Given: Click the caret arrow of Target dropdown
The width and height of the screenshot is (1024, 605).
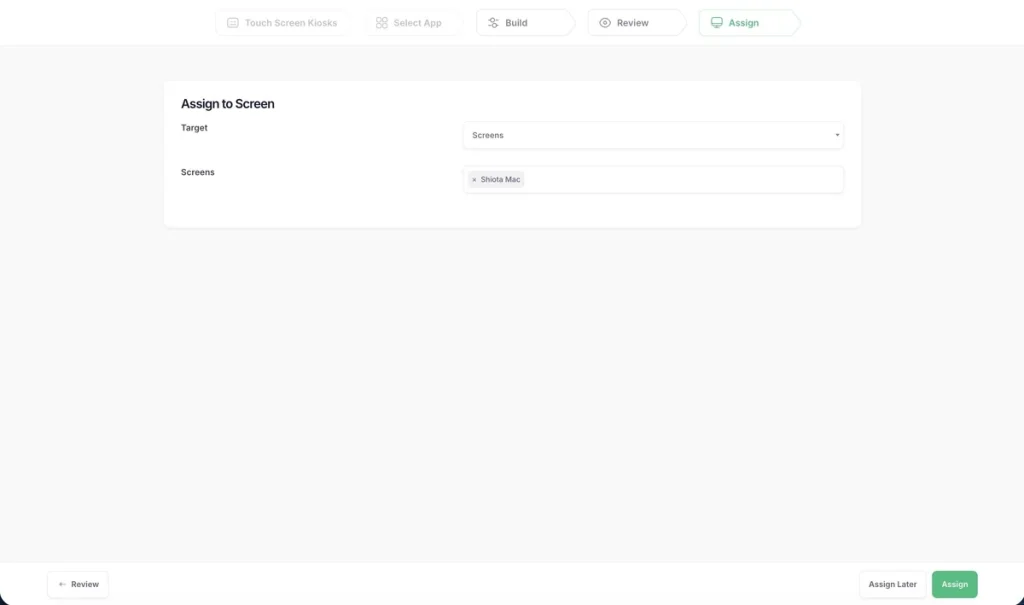Looking at the screenshot, I should [837, 135].
